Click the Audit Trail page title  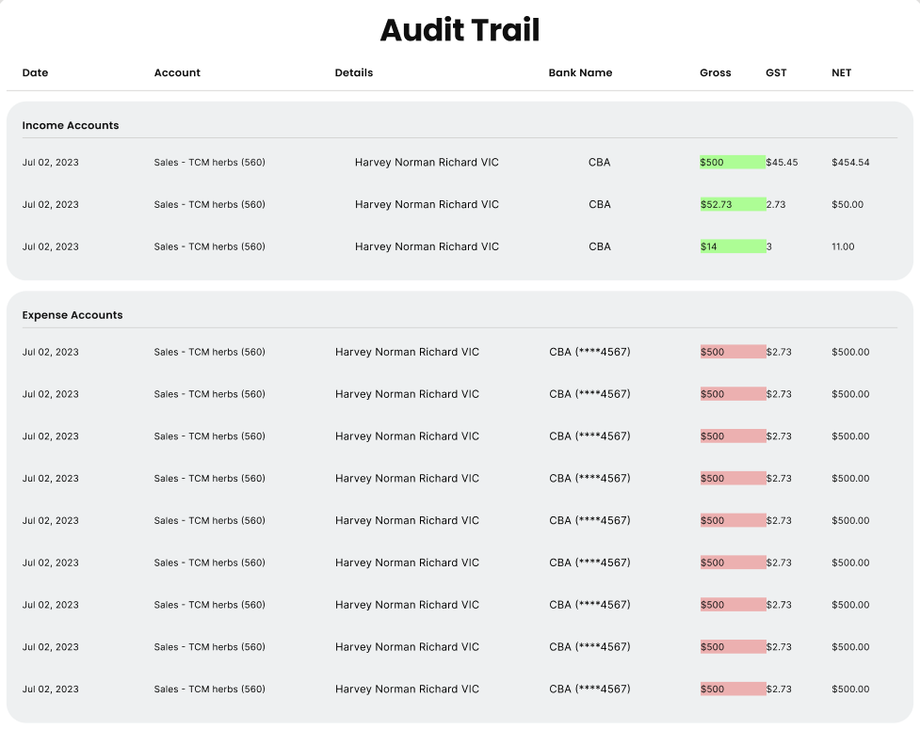pyautogui.click(x=460, y=30)
